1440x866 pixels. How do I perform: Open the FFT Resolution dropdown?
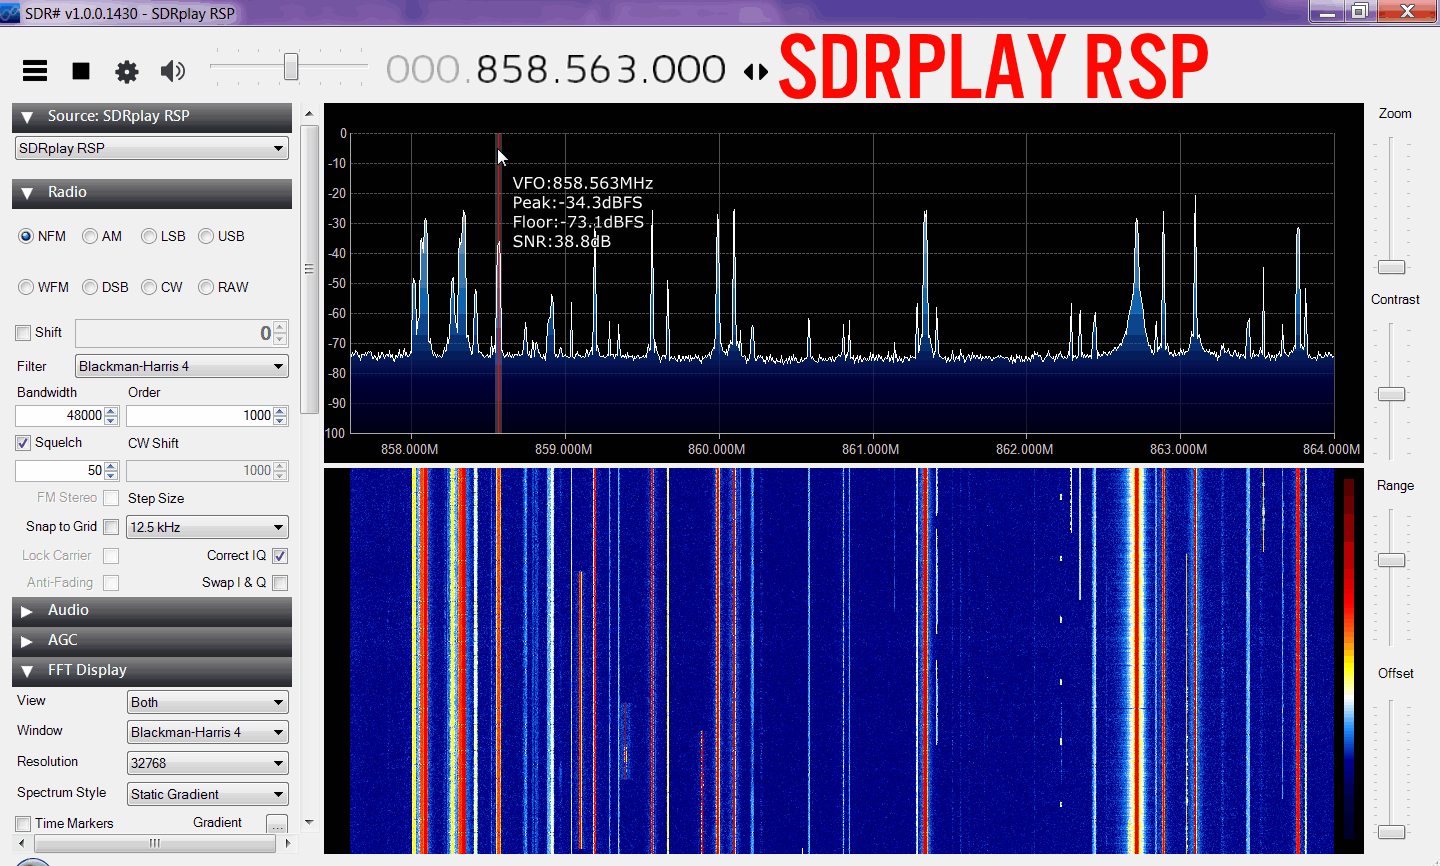207,764
